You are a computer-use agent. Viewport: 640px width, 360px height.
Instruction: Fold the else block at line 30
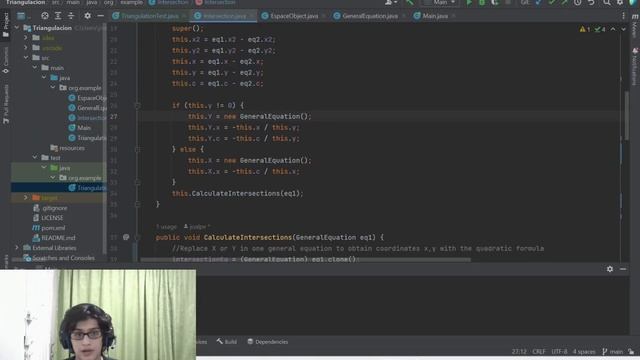[x=138, y=149]
